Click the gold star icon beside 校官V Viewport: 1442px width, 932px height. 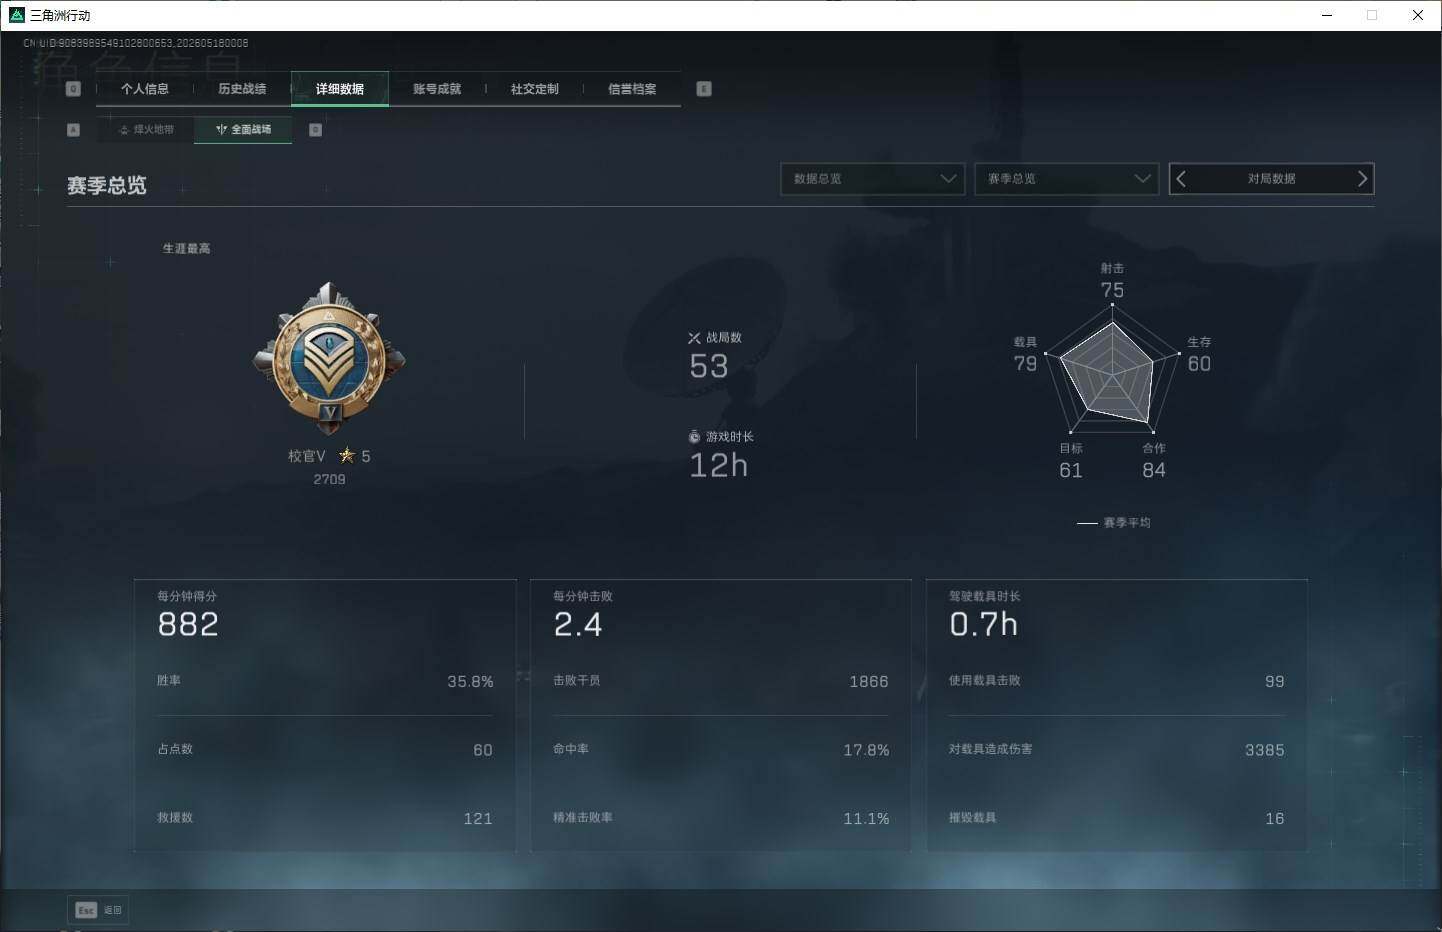tap(347, 456)
